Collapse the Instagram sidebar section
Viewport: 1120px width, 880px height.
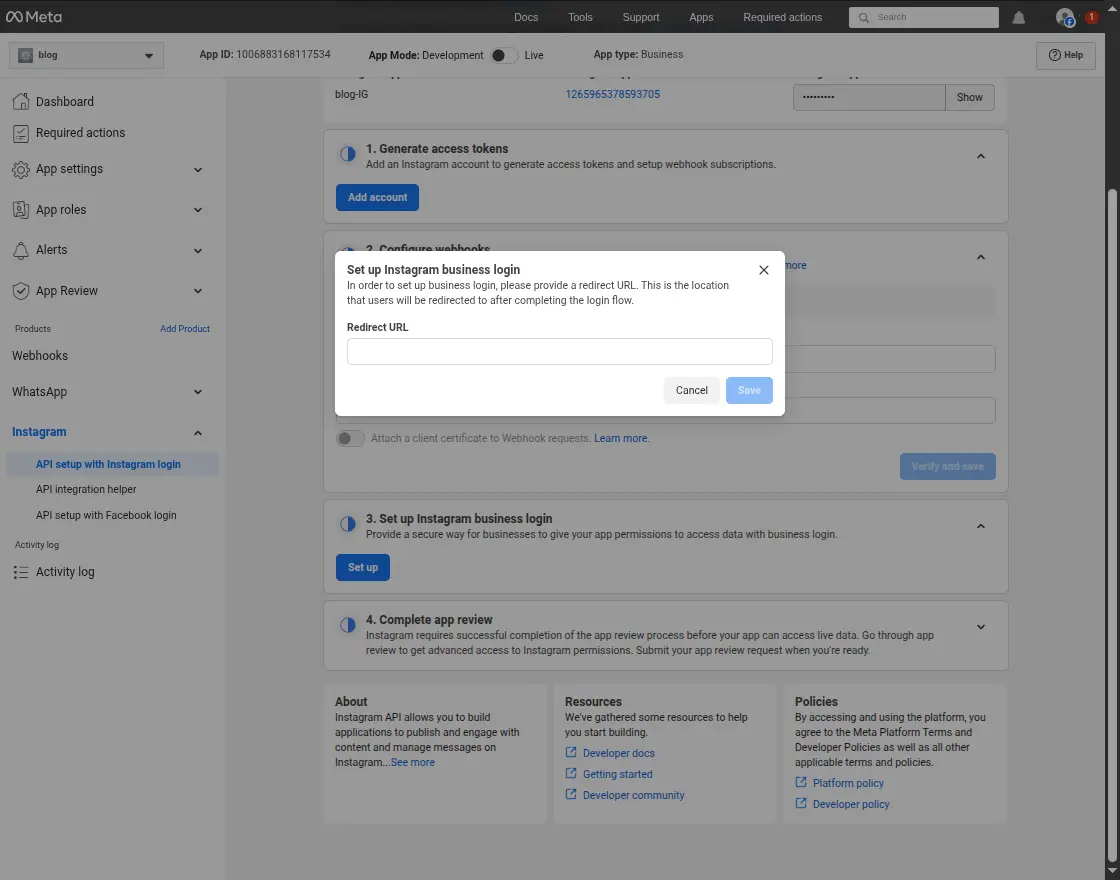tap(197, 433)
